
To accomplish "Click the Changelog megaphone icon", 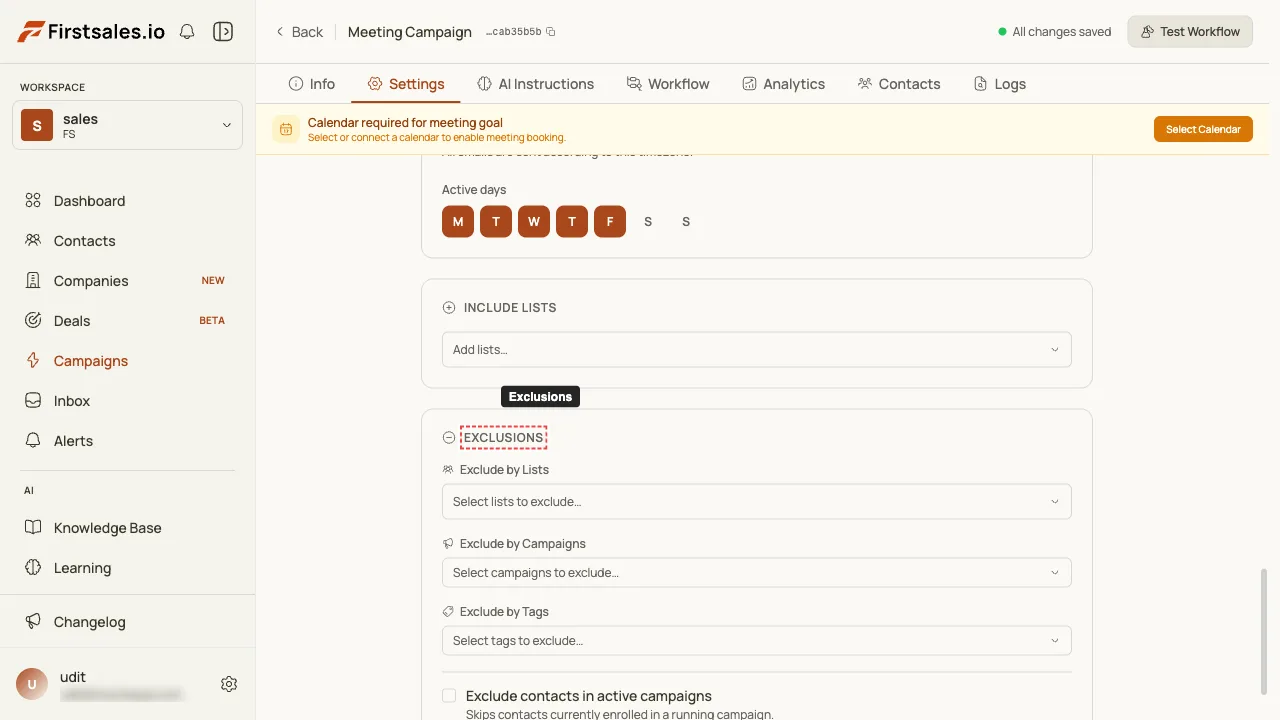I will point(33,622).
